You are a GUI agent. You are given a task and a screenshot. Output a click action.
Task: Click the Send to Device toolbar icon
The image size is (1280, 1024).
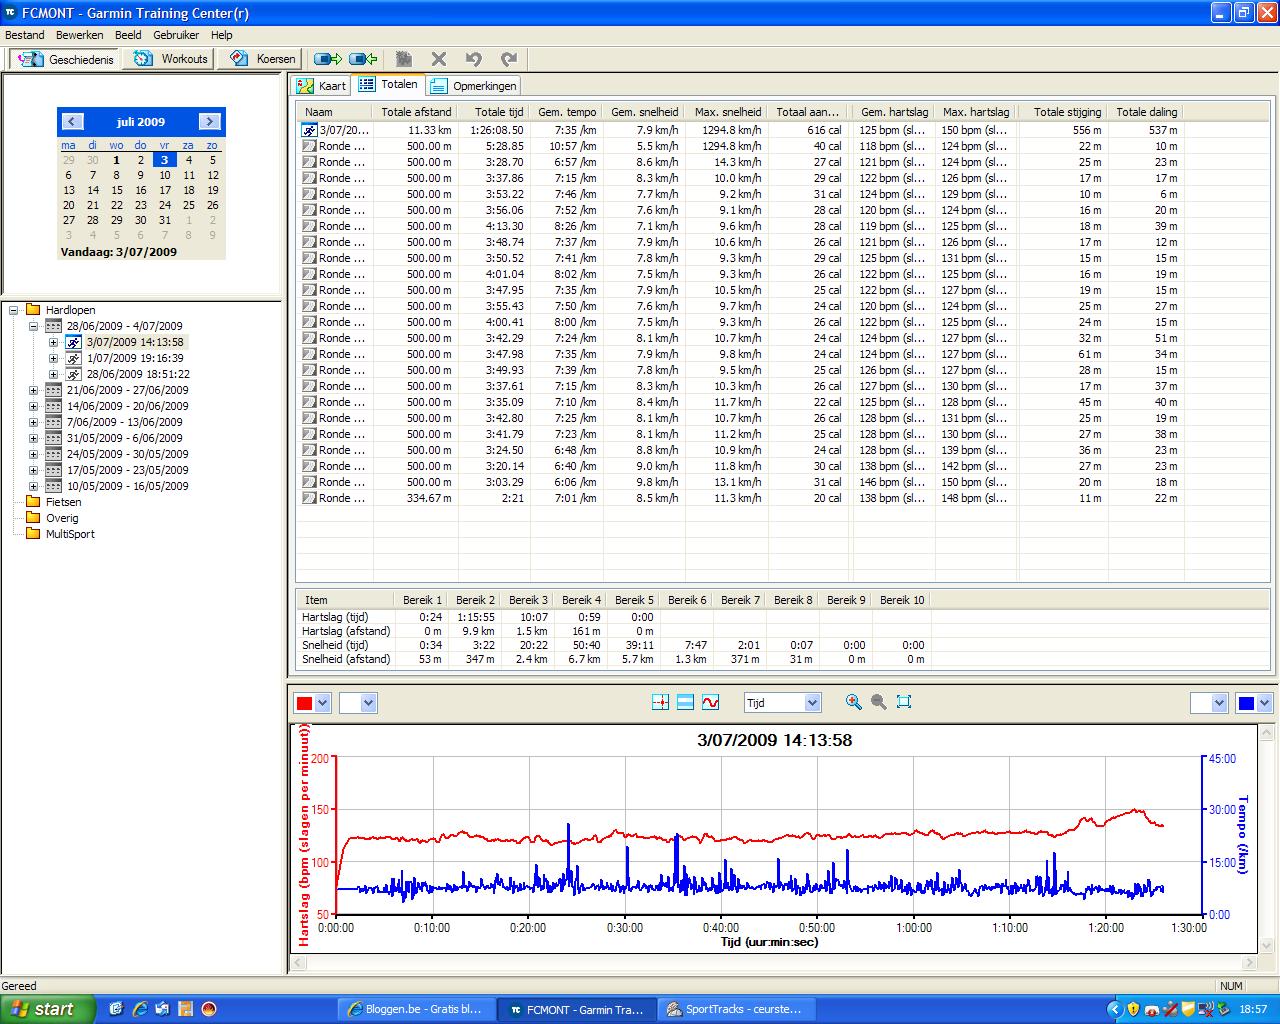point(327,59)
